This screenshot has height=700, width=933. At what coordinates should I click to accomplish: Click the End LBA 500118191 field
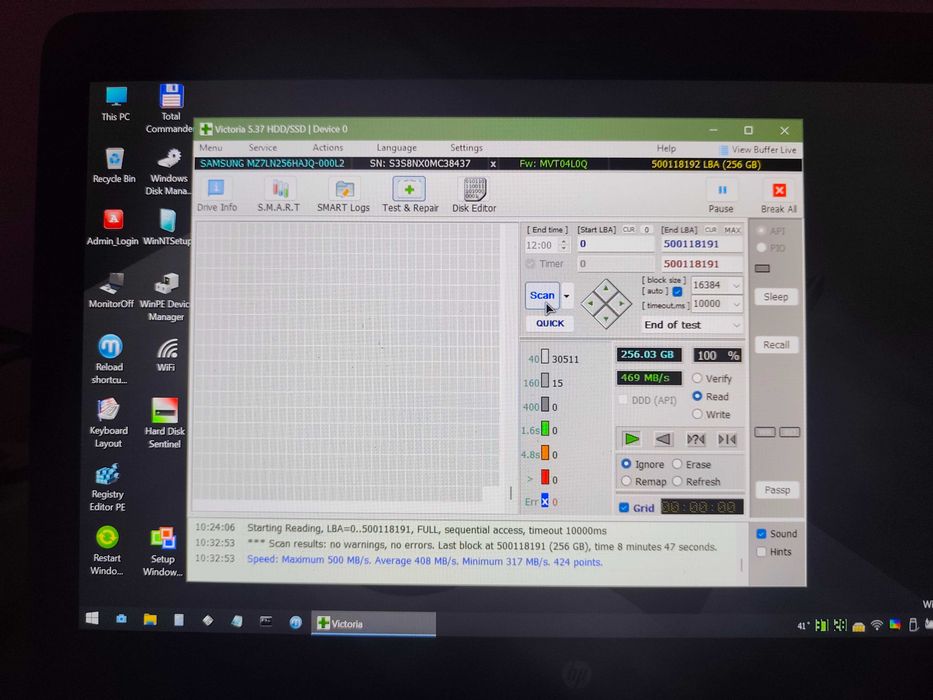click(702, 244)
